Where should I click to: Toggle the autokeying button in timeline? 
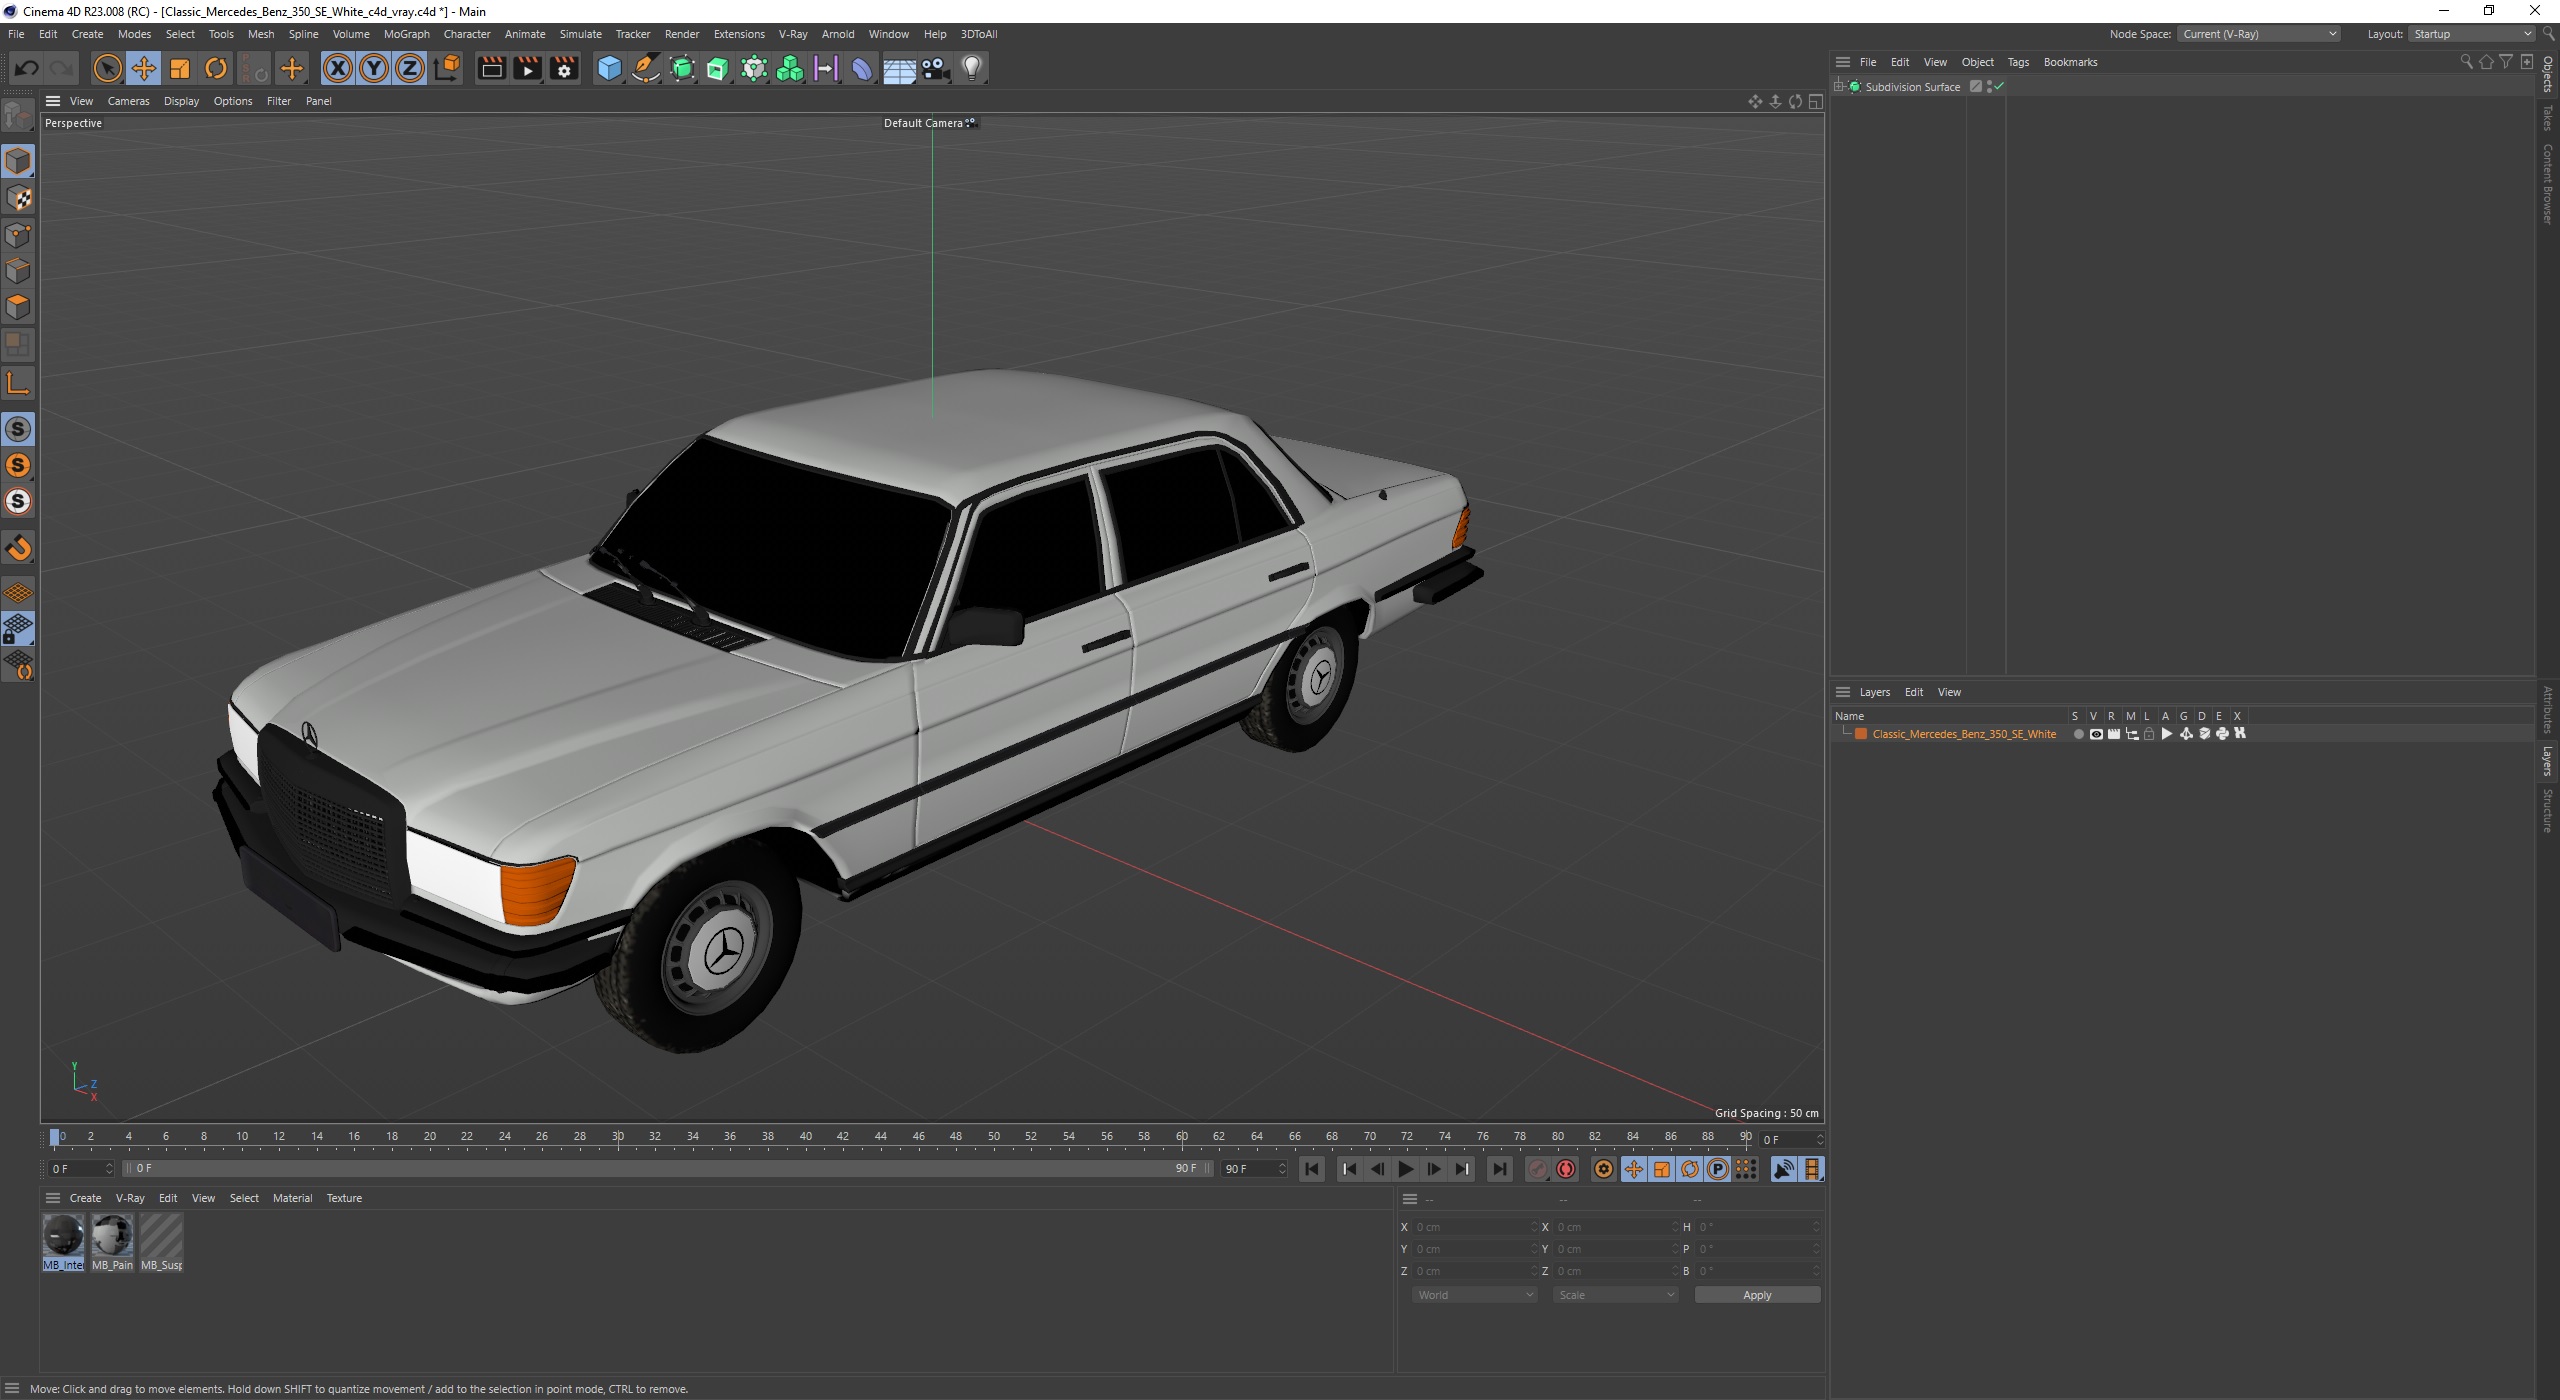(1567, 1169)
